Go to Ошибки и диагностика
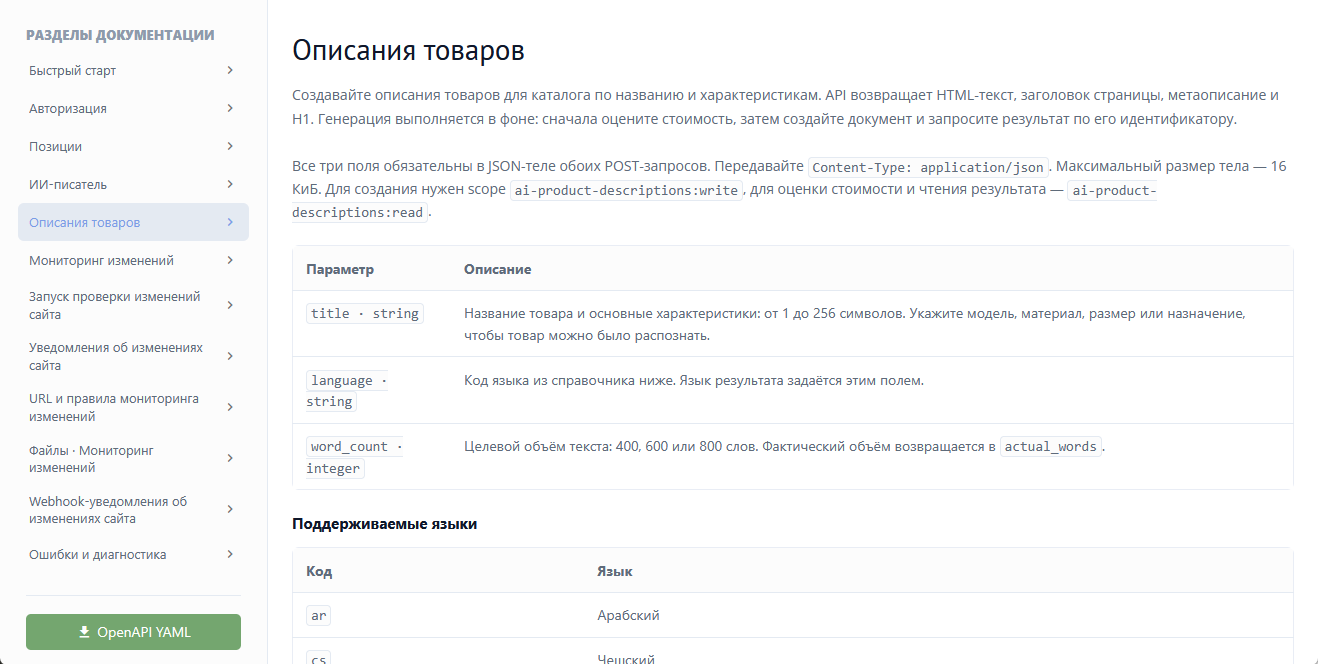This screenshot has width=1318, height=664. [133, 554]
